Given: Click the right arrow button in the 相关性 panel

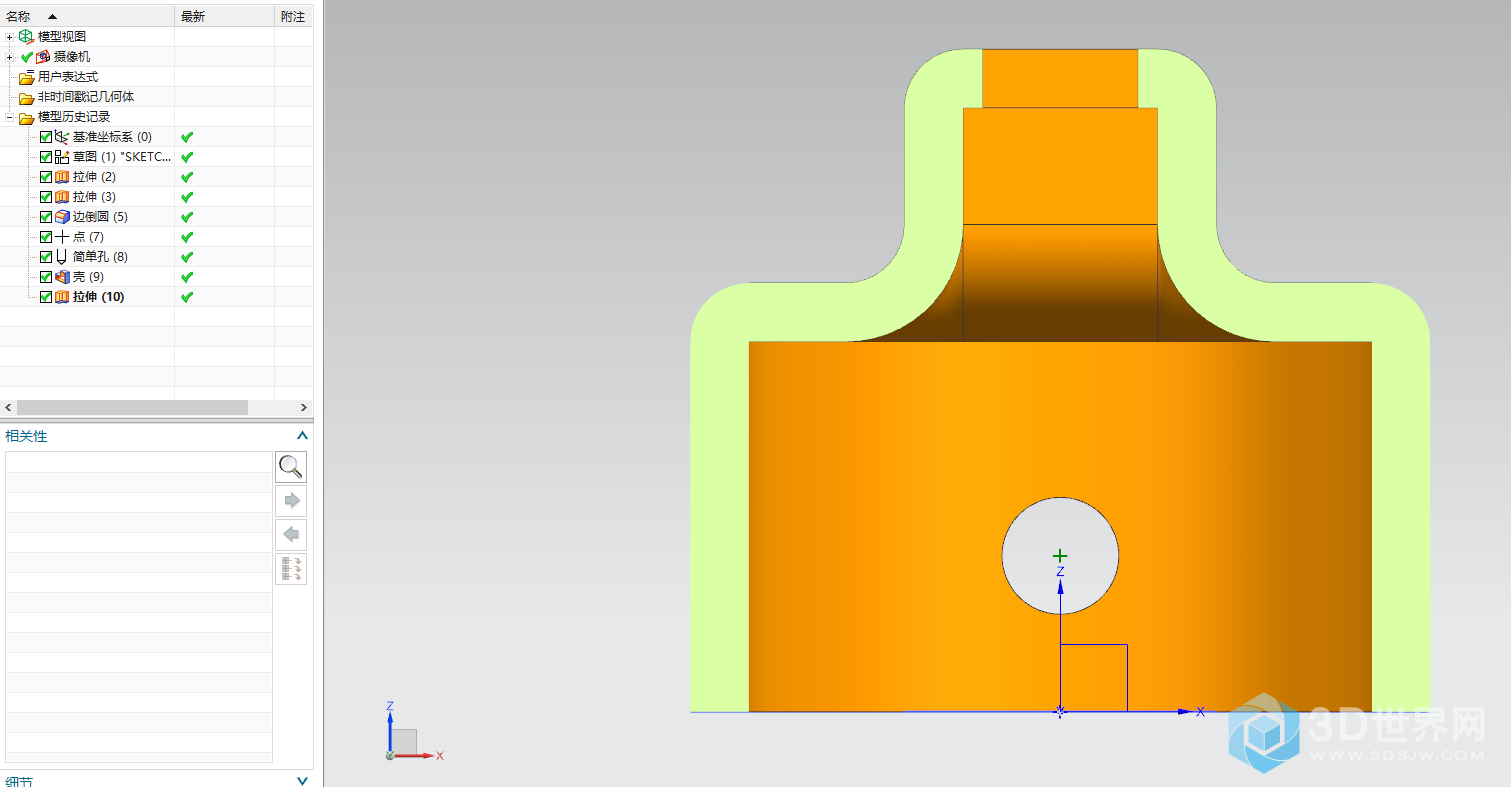Looking at the screenshot, I should click(x=291, y=501).
